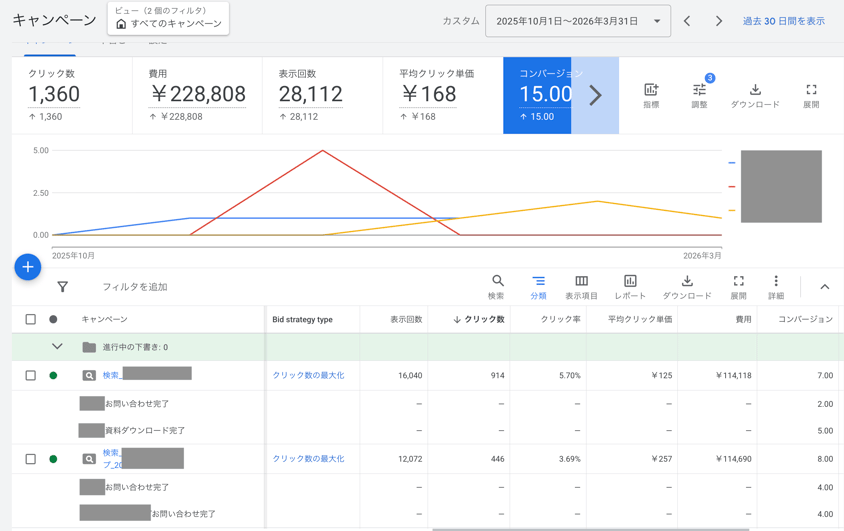Click the 3.69% click rate cell
The width and height of the screenshot is (844, 531).
(569, 459)
